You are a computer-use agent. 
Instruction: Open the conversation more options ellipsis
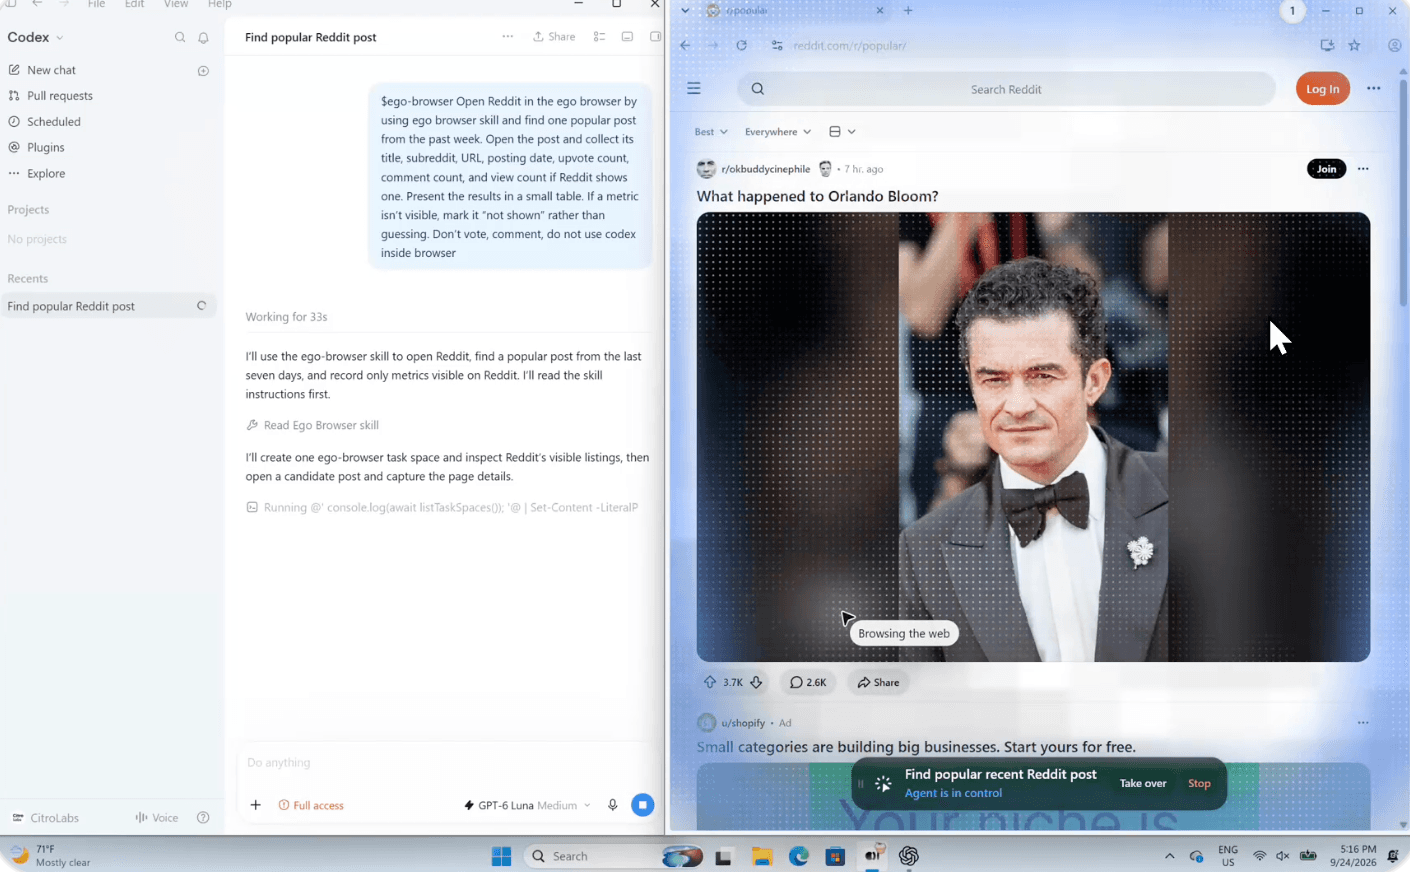[508, 37]
